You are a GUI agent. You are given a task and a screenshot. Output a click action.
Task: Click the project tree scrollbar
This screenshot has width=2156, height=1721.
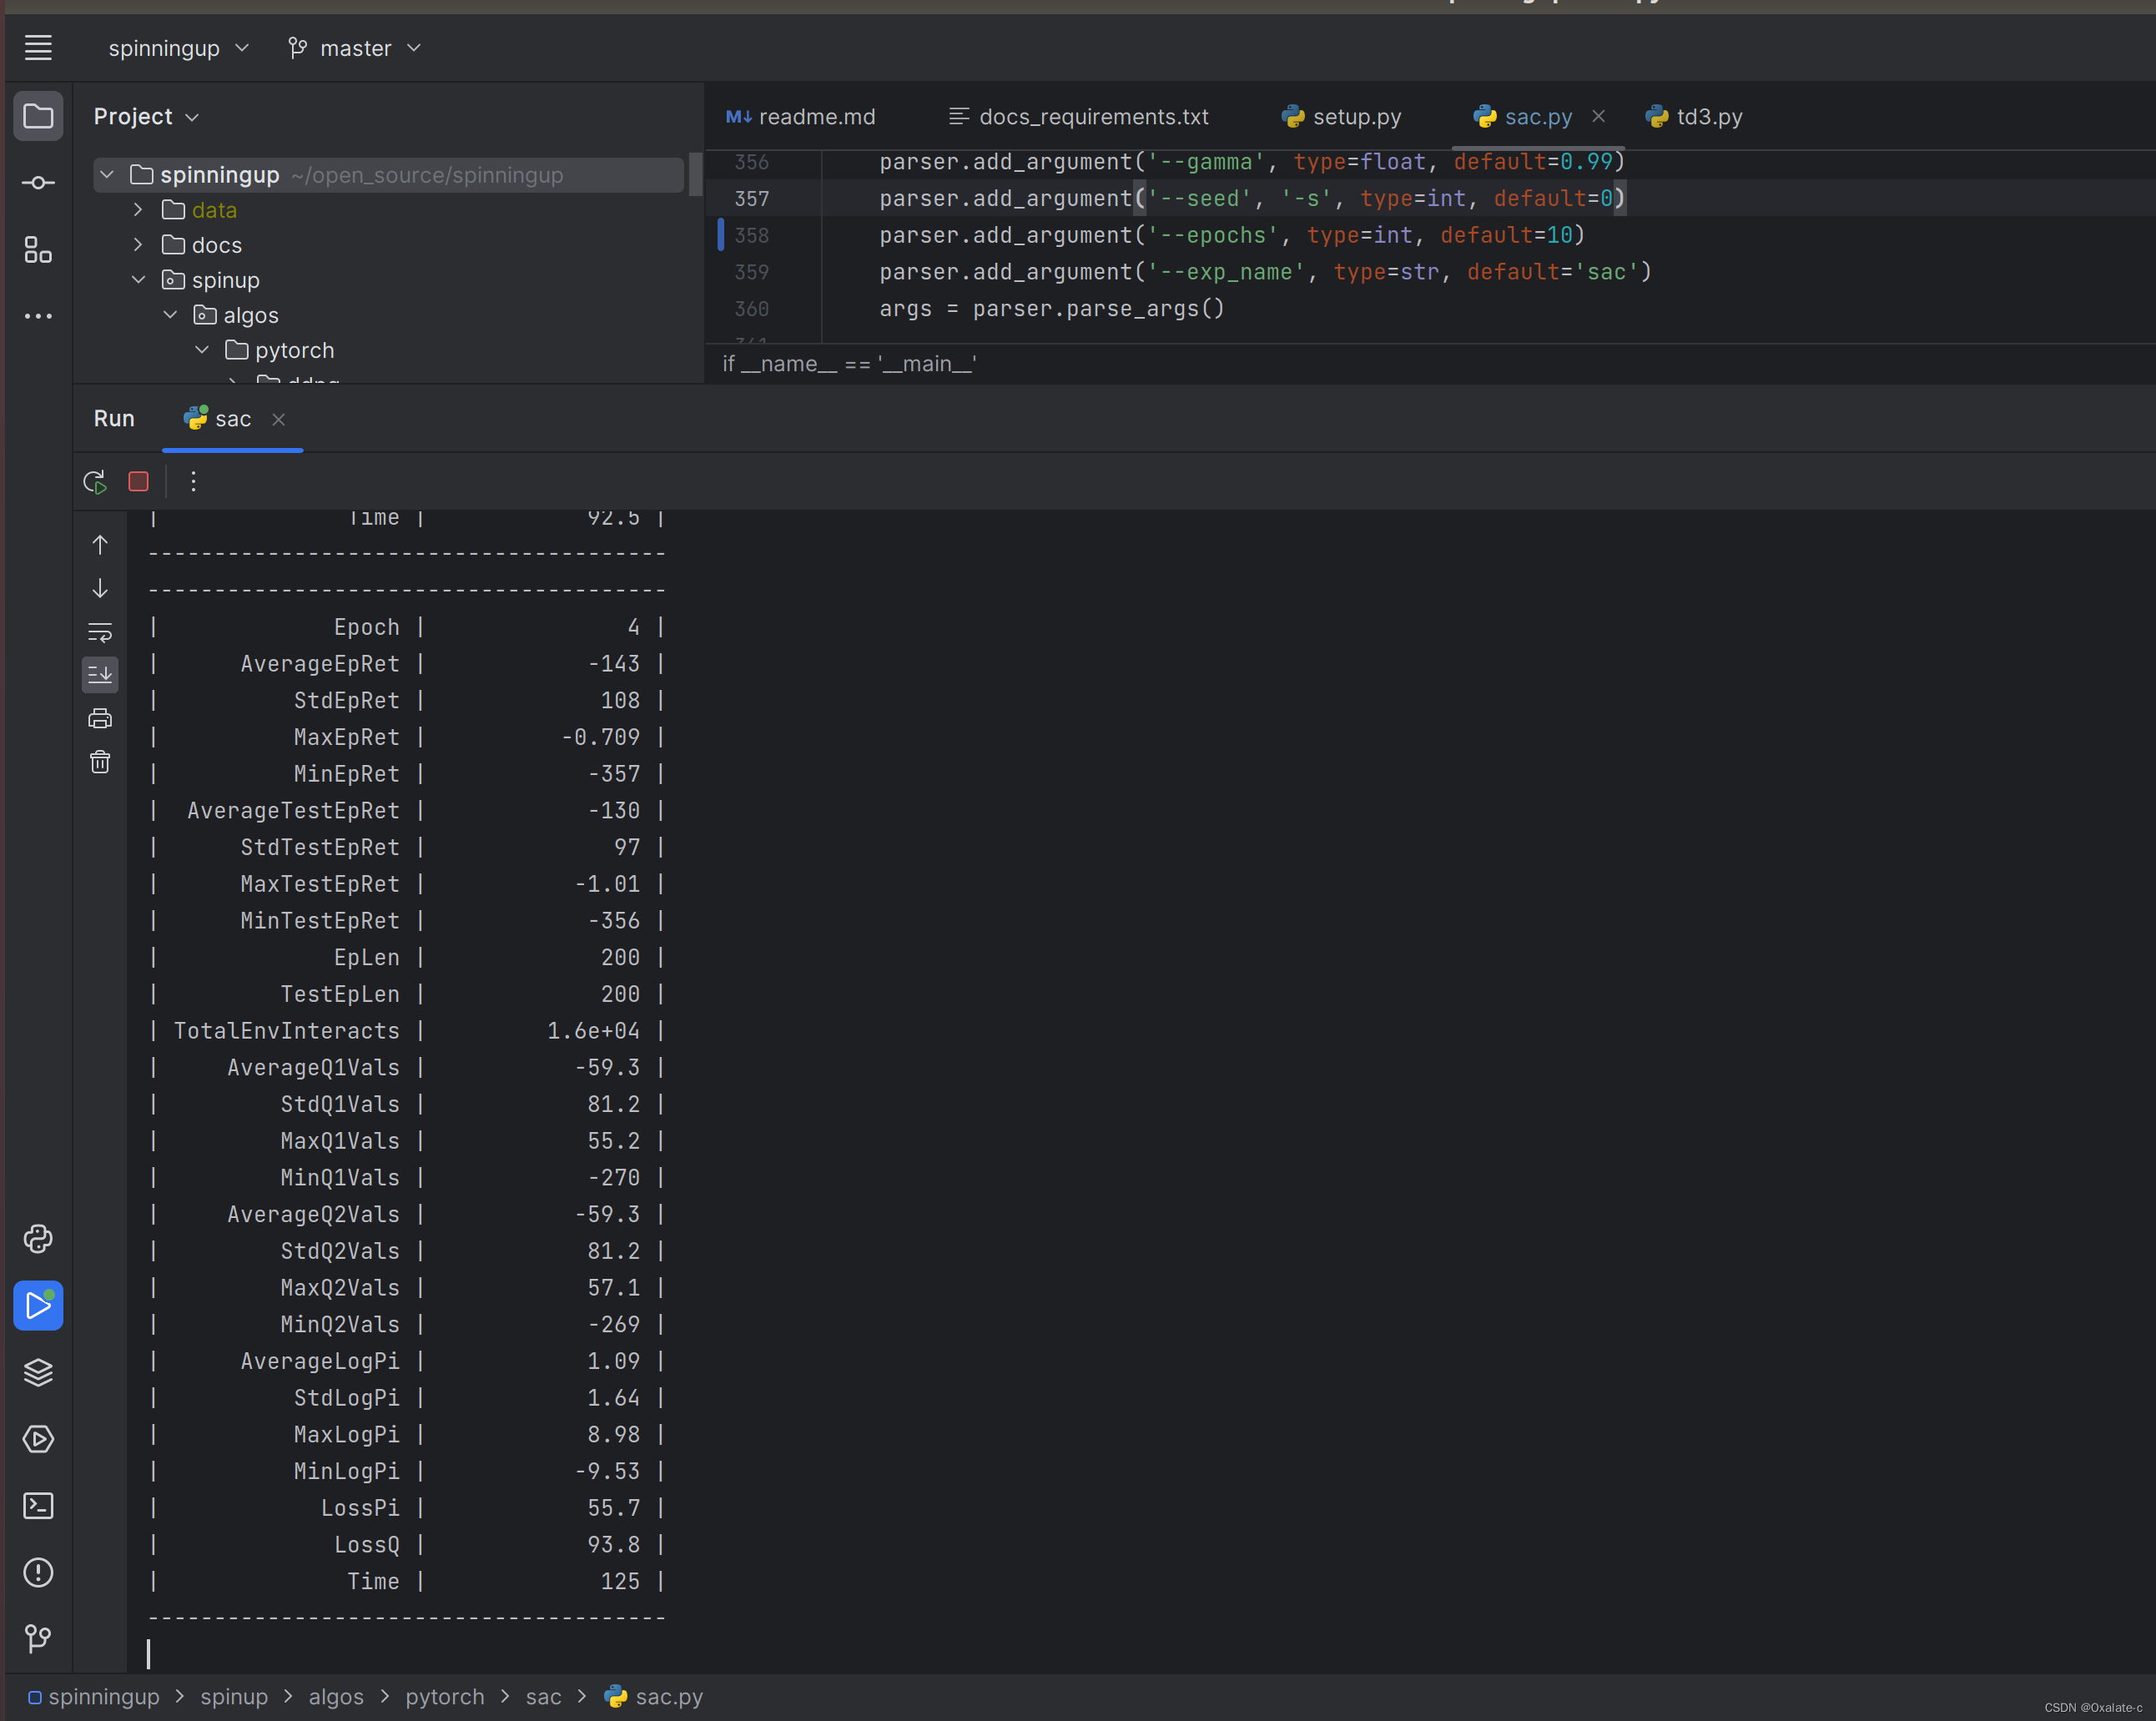695,176
